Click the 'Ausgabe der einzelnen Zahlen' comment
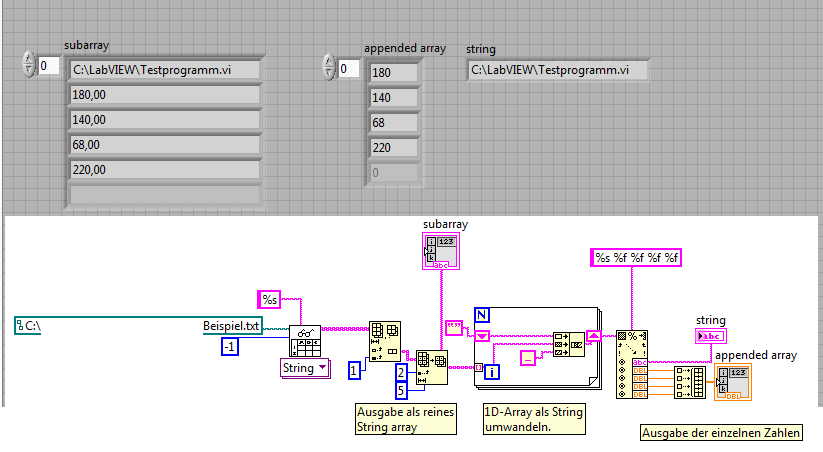This screenshot has height=452, width=823. 721,433
